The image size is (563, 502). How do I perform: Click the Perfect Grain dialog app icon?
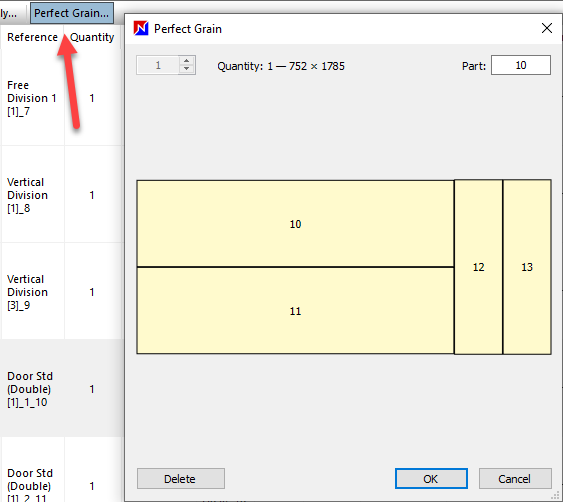141,28
